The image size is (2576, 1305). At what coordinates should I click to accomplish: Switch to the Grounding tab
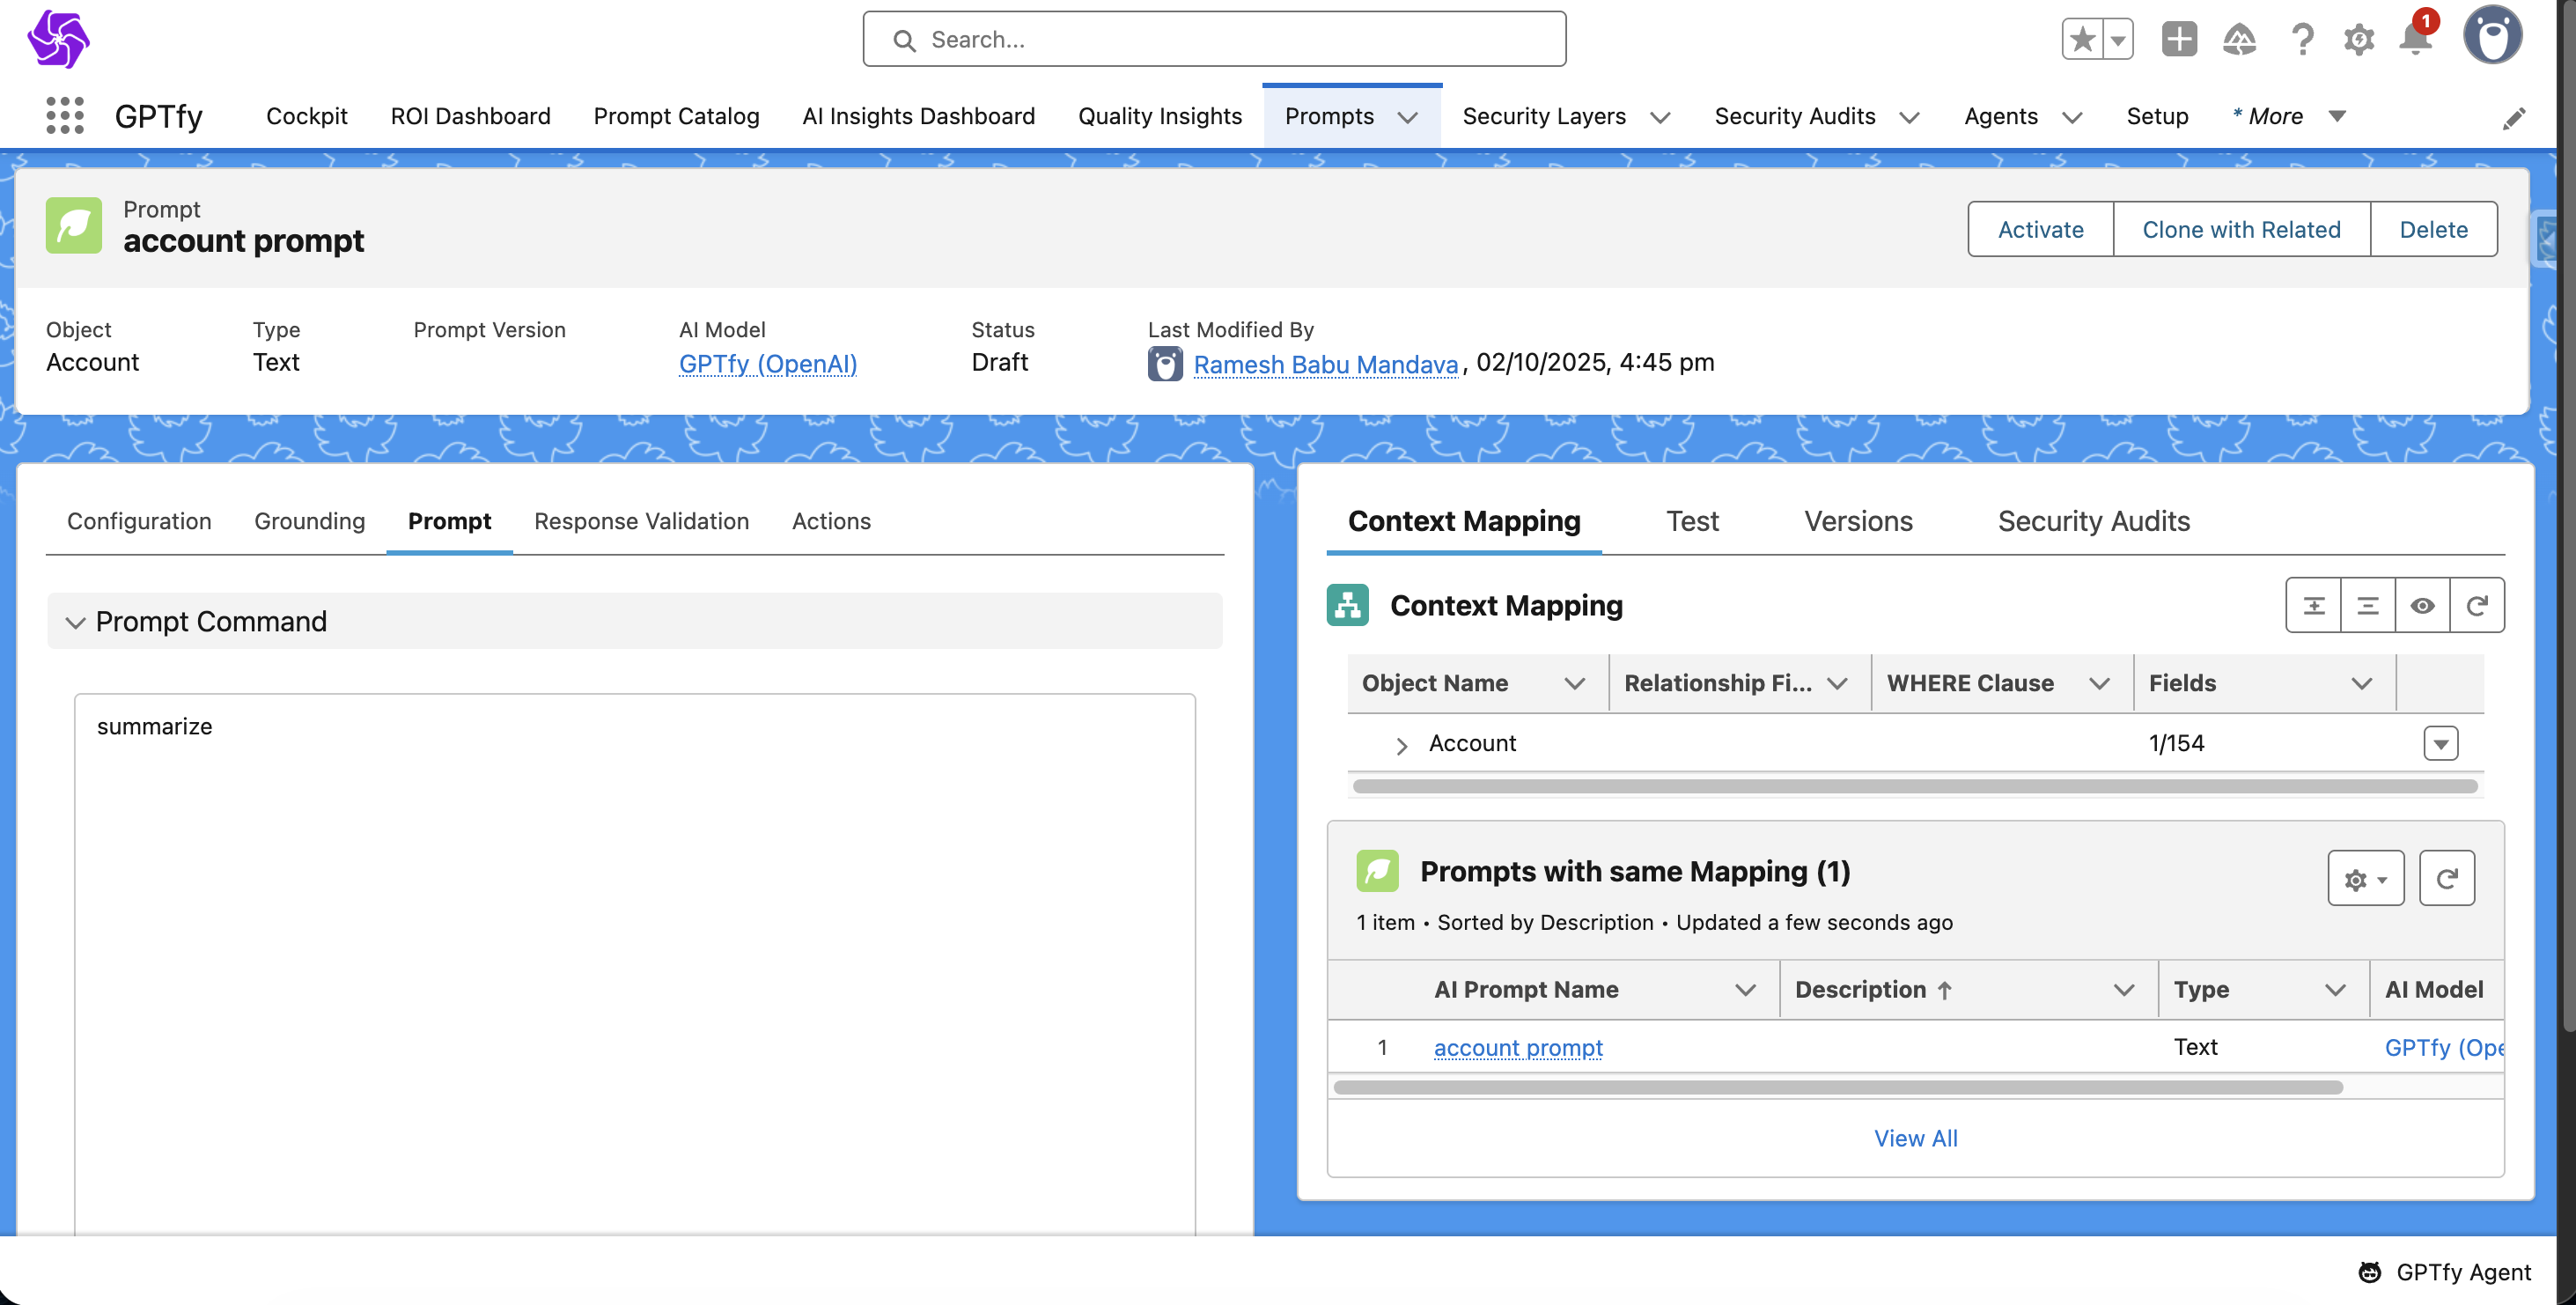[x=309, y=521]
